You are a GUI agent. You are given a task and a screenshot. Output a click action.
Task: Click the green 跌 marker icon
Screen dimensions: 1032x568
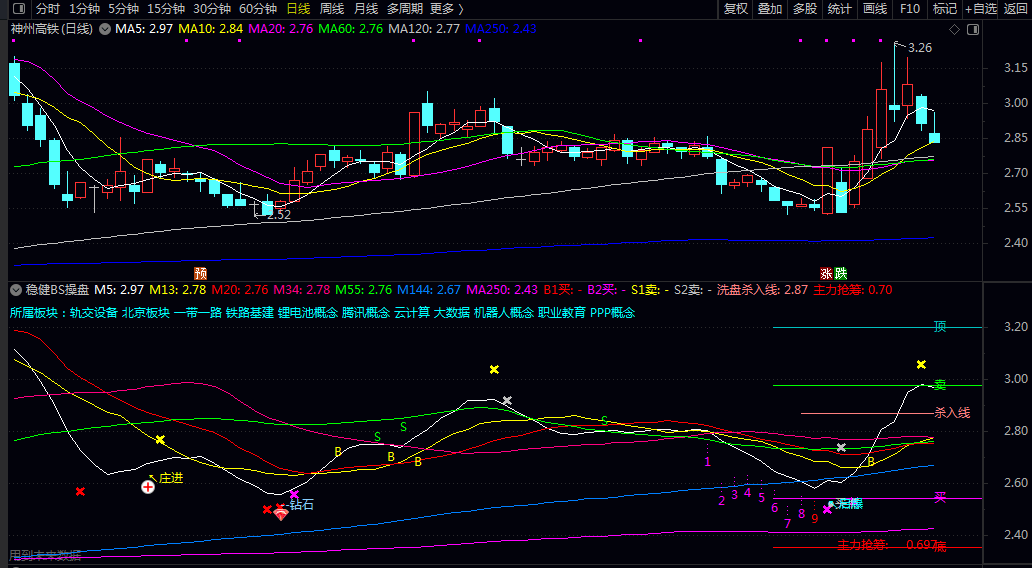[x=840, y=272]
